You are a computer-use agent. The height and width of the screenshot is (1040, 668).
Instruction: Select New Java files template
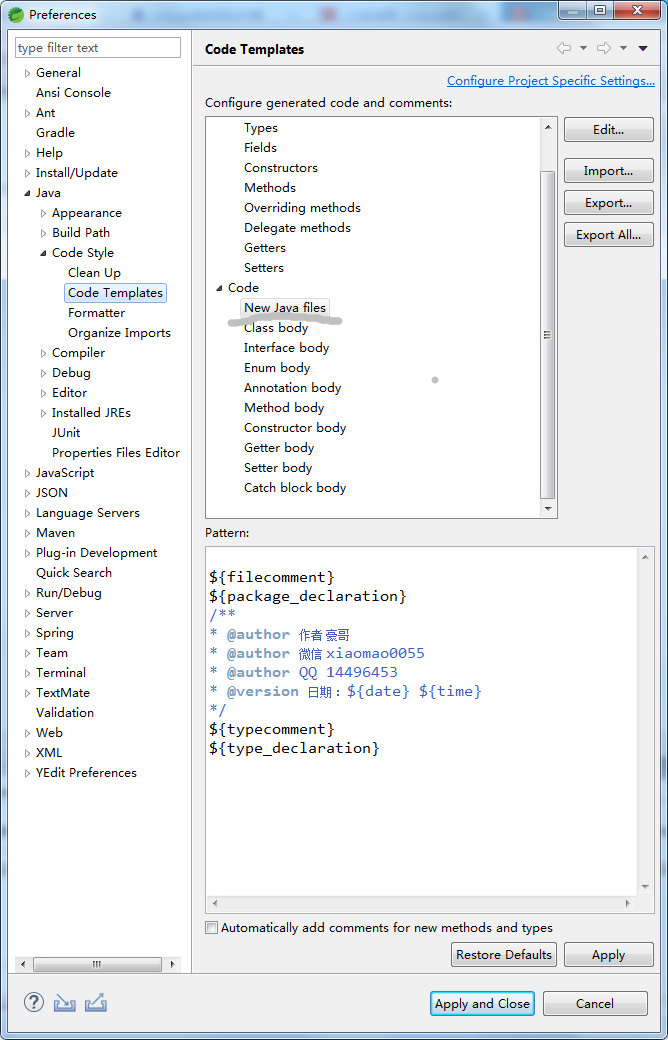(x=285, y=308)
